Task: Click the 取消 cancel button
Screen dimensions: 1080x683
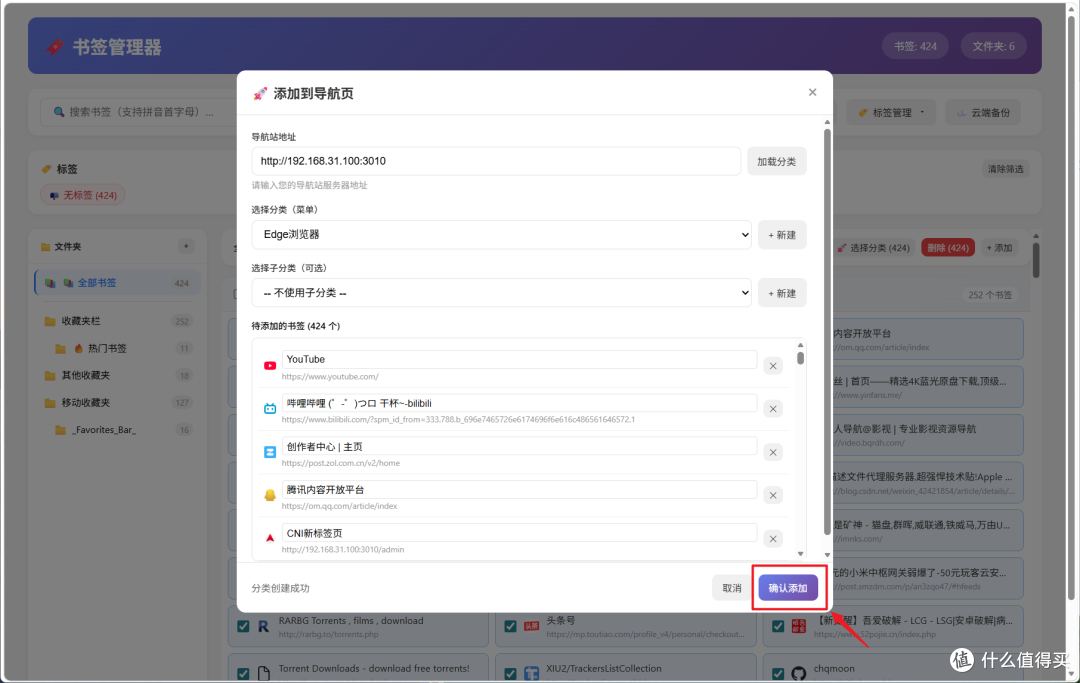Action: 731,588
